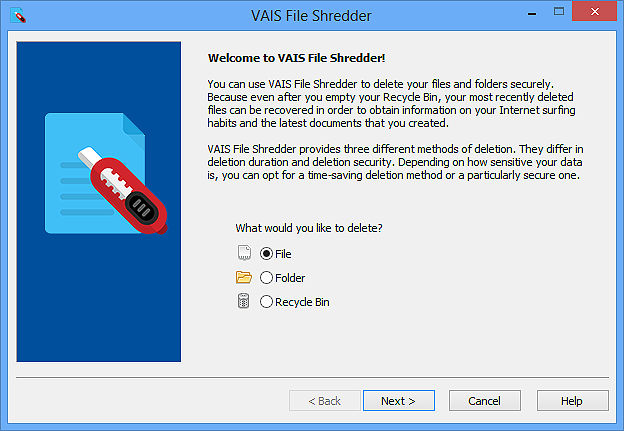Minimize the VAIS File Shredder window
Screen dimensions: 624x431
532,14
